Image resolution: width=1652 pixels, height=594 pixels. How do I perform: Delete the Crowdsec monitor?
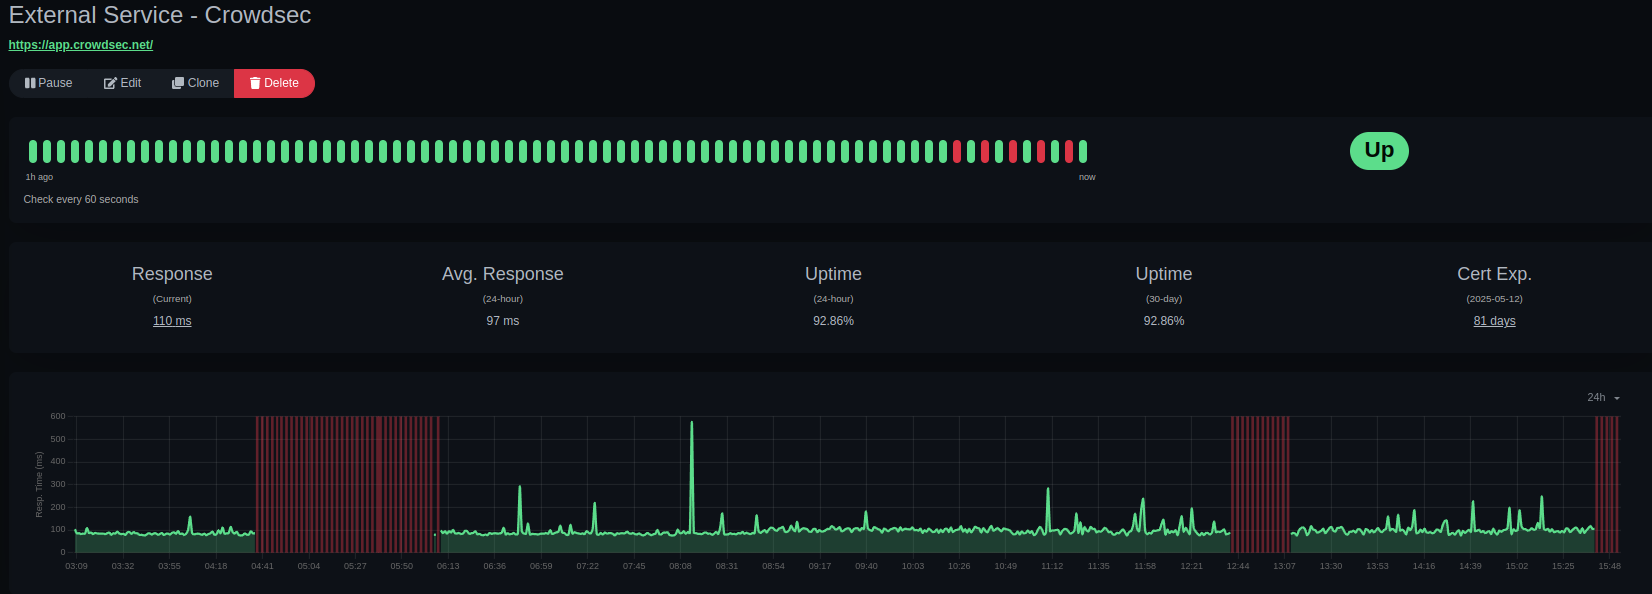[x=274, y=83]
